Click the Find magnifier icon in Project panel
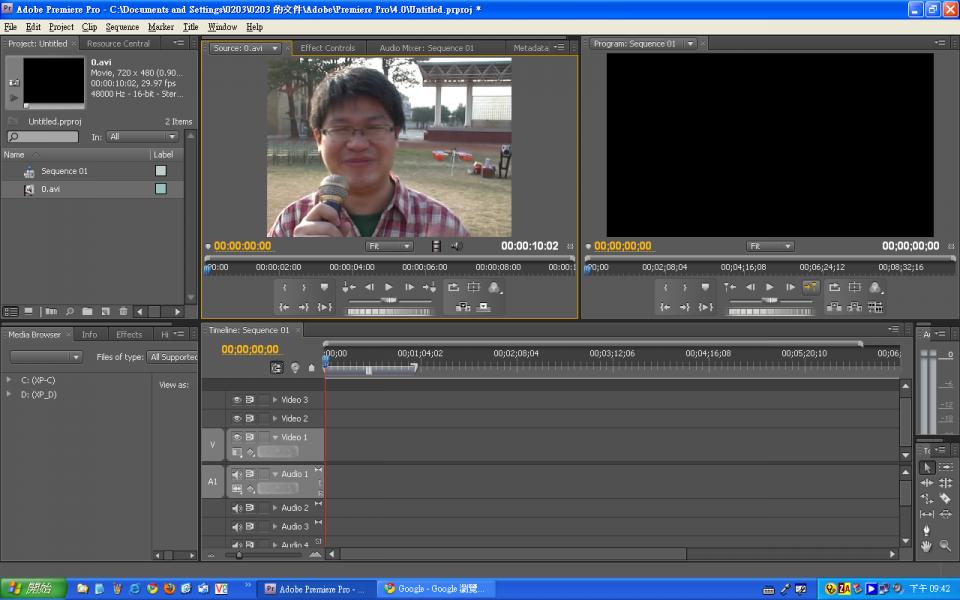This screenshot has width=960, height=600. pyautogui.click(x=69, y=312)
